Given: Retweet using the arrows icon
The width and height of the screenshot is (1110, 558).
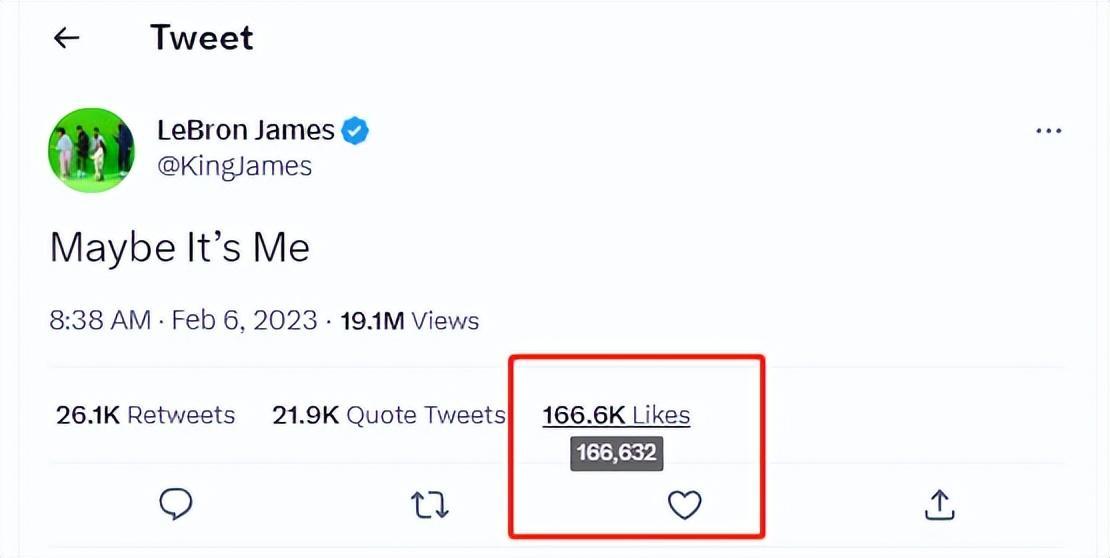Looking at the screenshot, I should (430, 505).
